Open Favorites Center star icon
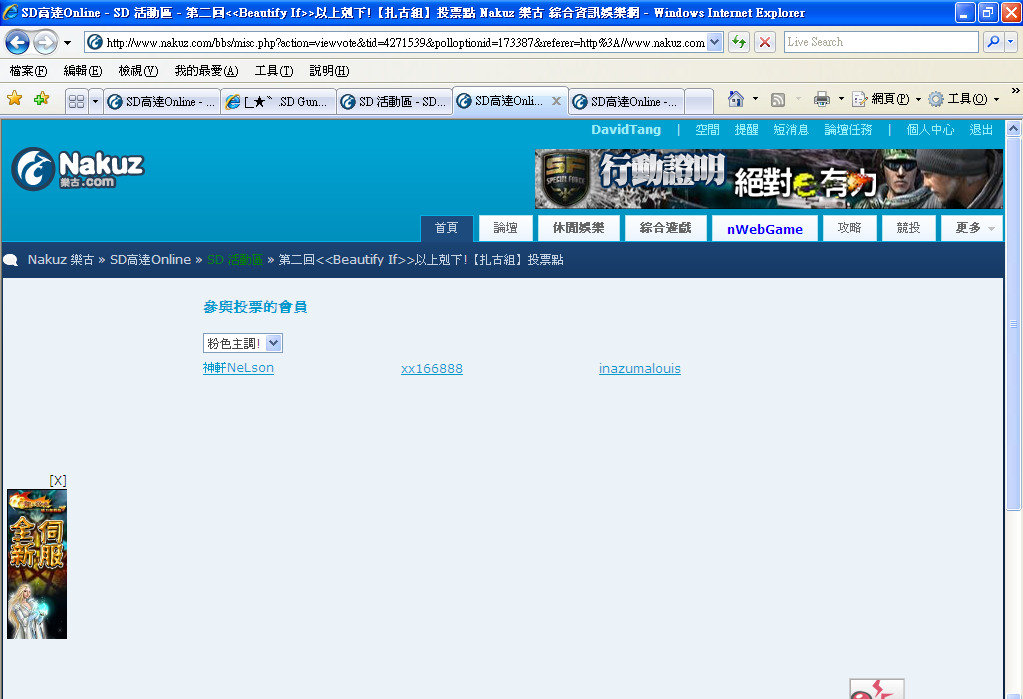Image resolution: width=1023 pixels, height=699 pixels. pyautogui.click(x=15, y=99)
